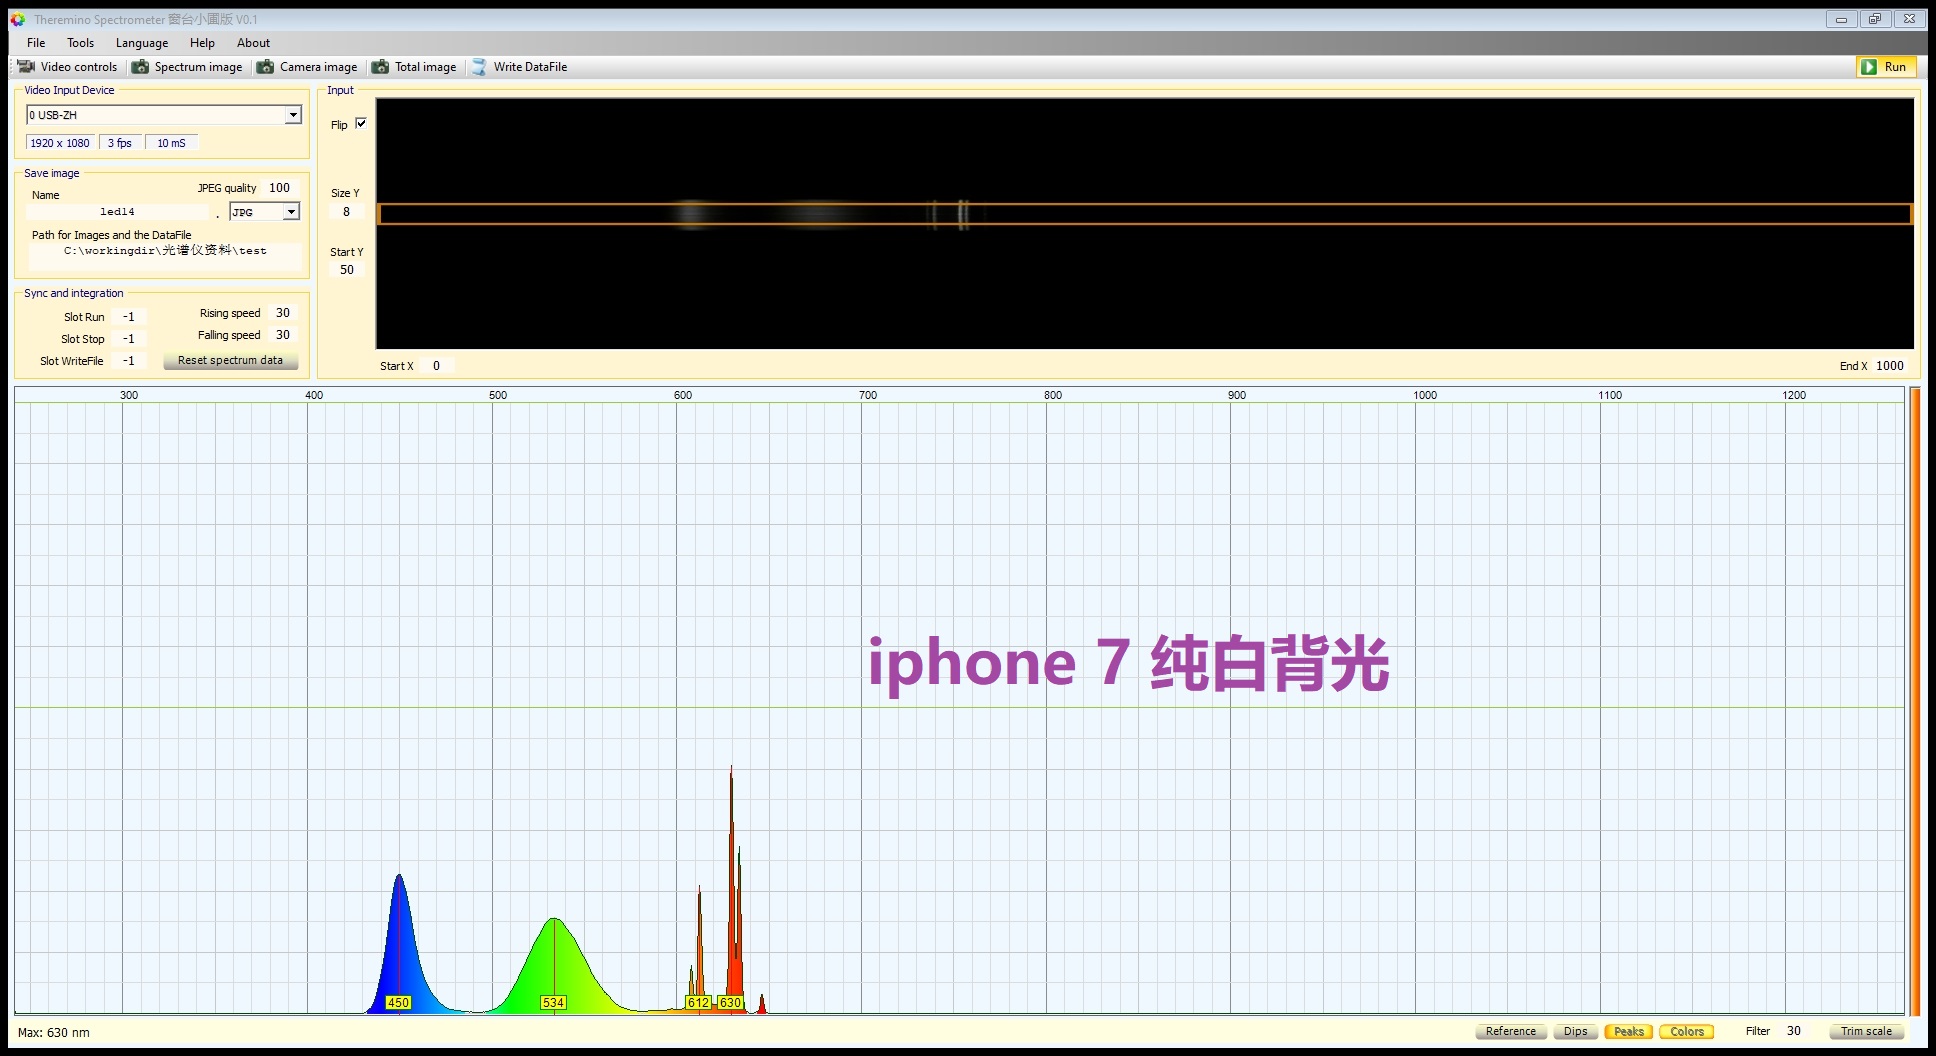Click the Falling speed value 30
This screenshot has height=1056, width=1936.
tap(283, 335)
